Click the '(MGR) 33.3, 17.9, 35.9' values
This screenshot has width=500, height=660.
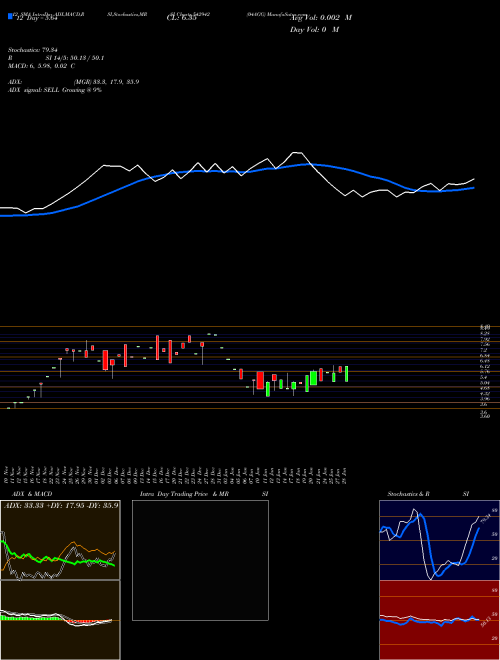tap(106, 82)
